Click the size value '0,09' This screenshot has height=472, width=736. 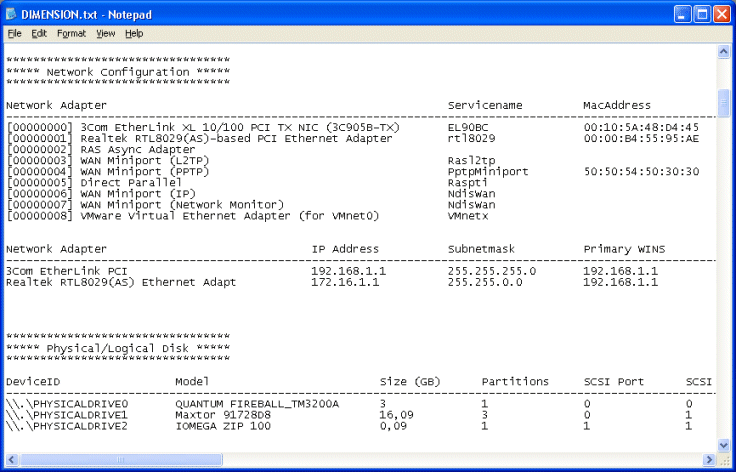click(x=393, y=426)
